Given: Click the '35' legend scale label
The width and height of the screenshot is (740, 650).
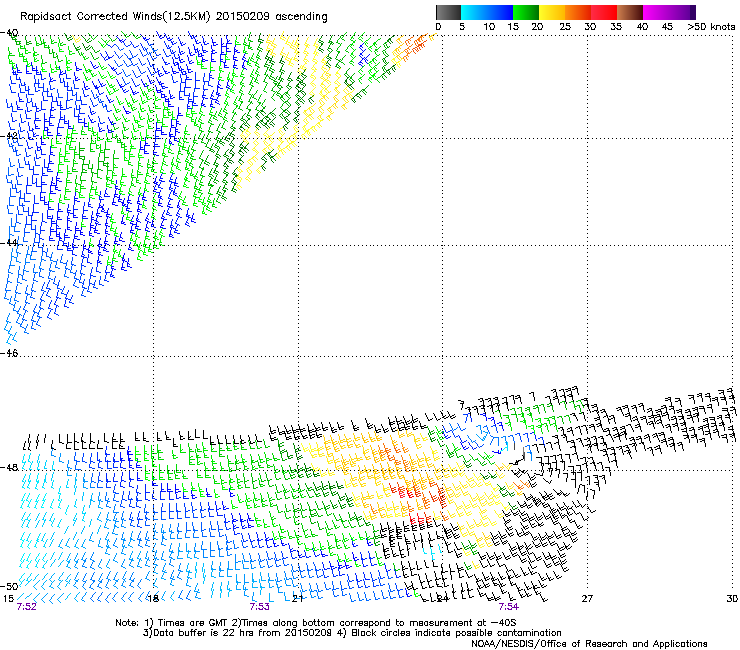Looking at the screenshot, I should (616, 27).
